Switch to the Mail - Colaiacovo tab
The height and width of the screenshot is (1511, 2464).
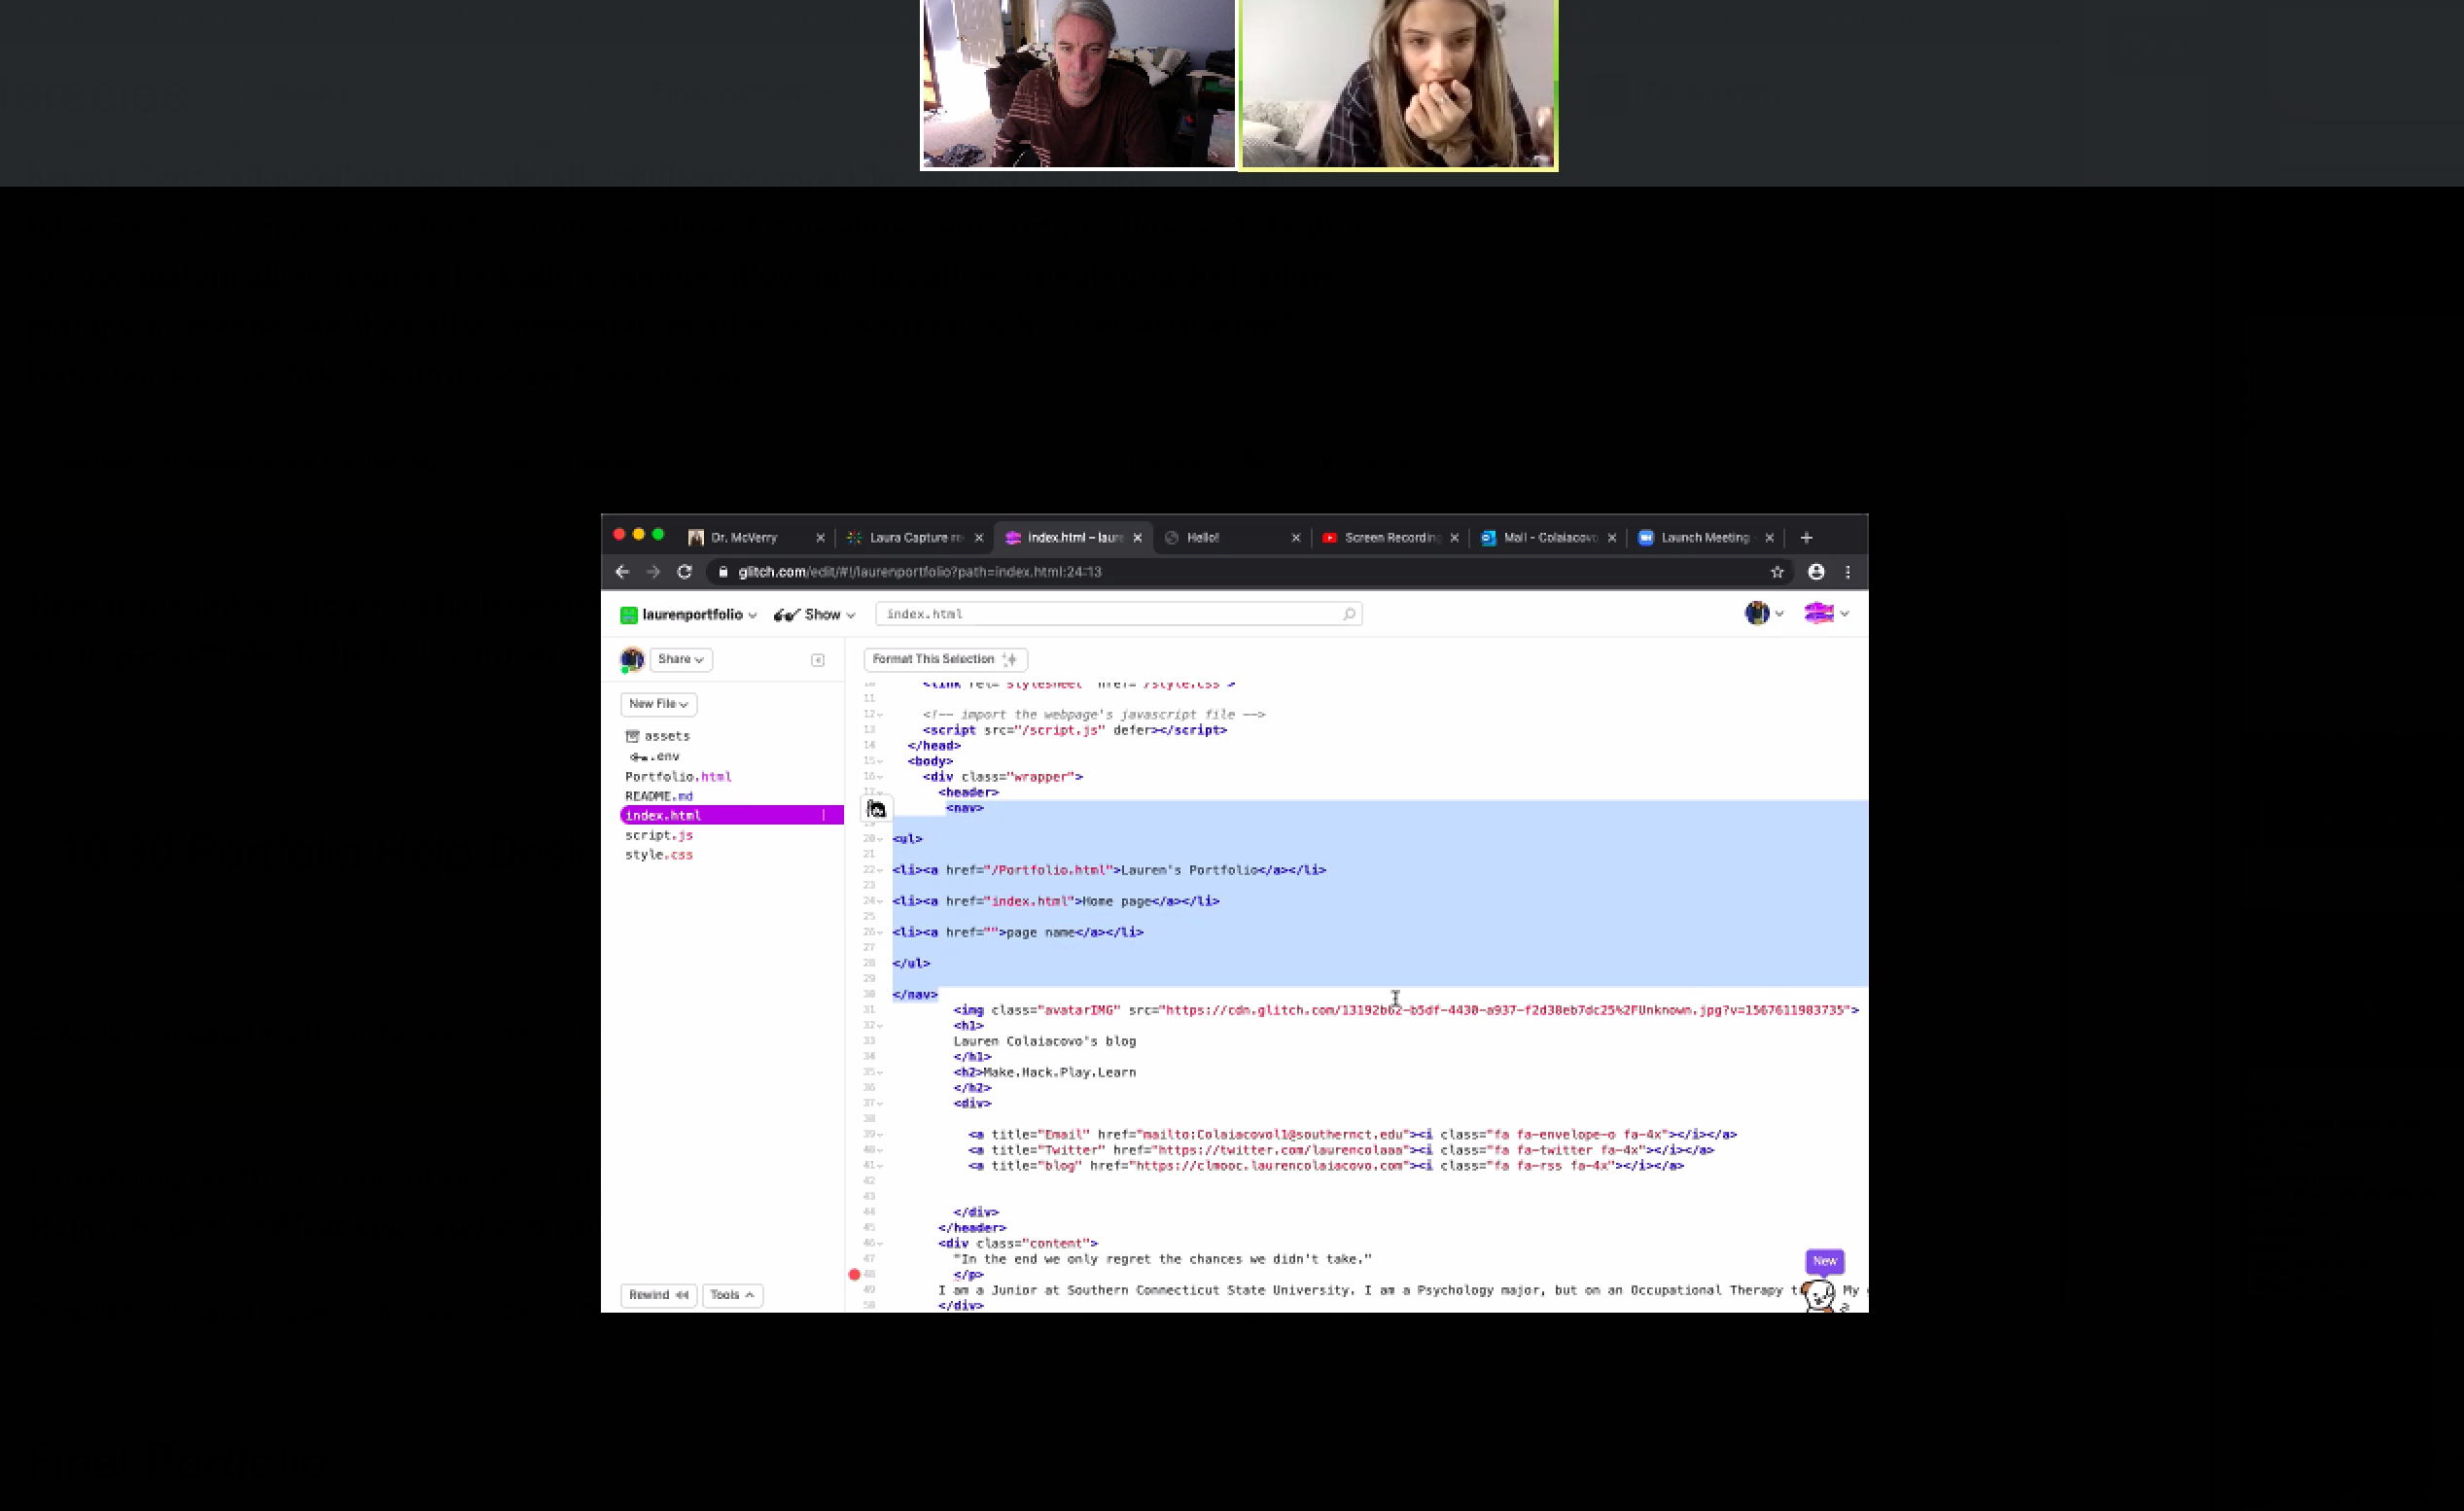1540,538
